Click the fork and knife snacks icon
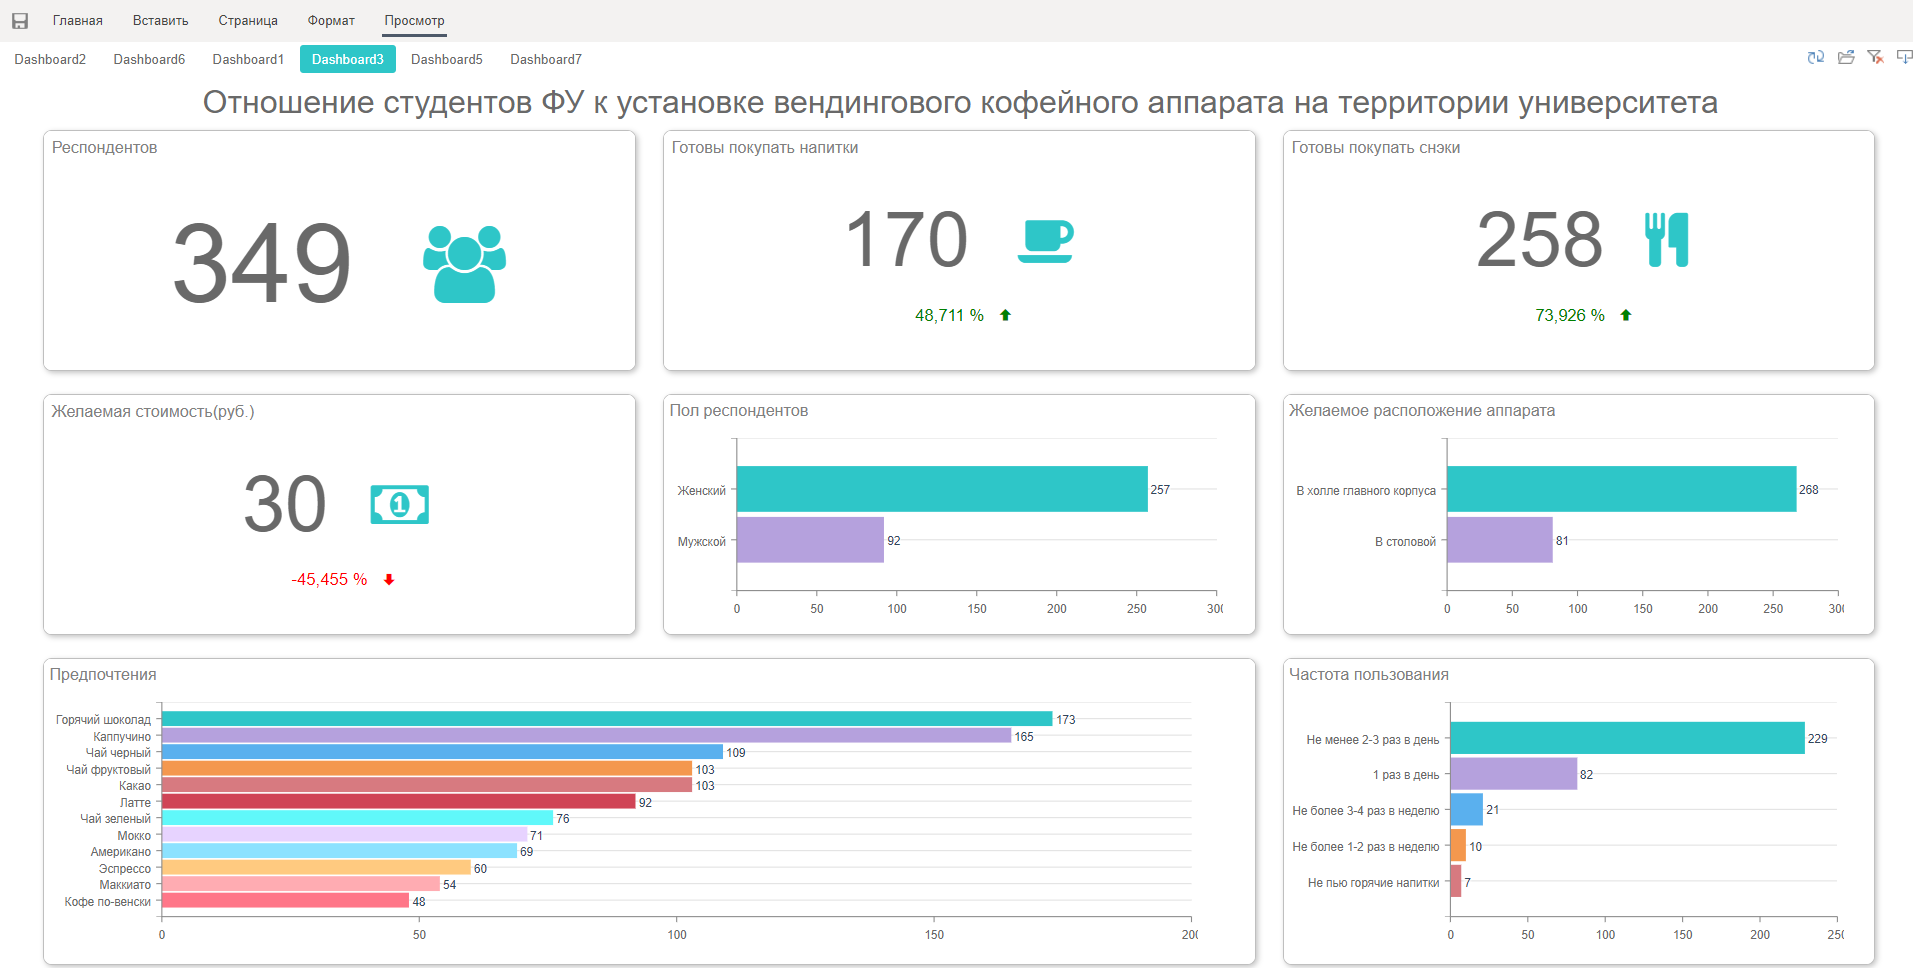Viewport: 1913px width, 968px height. [1666, 240]
